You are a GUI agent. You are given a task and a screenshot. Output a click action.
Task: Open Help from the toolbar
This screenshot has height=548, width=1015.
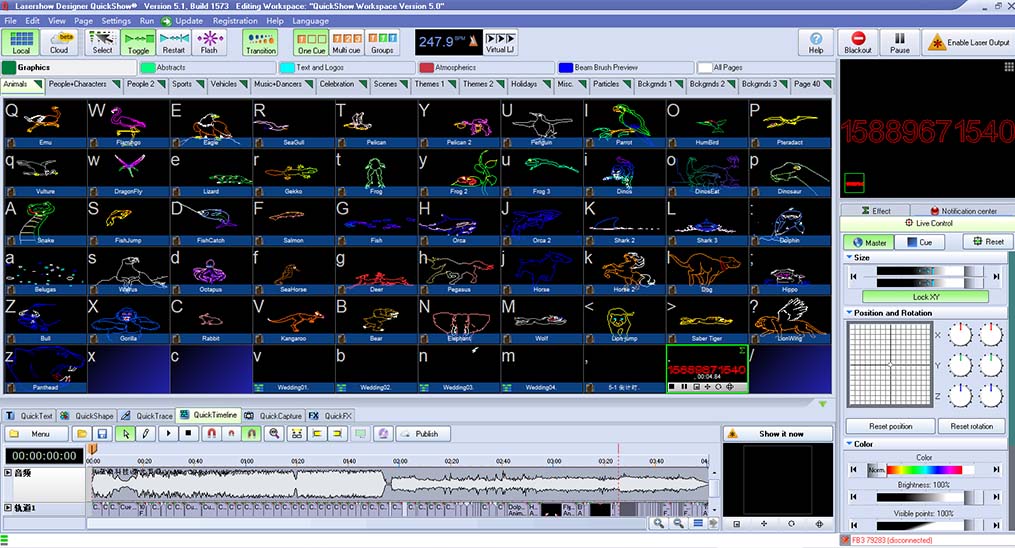816,42
